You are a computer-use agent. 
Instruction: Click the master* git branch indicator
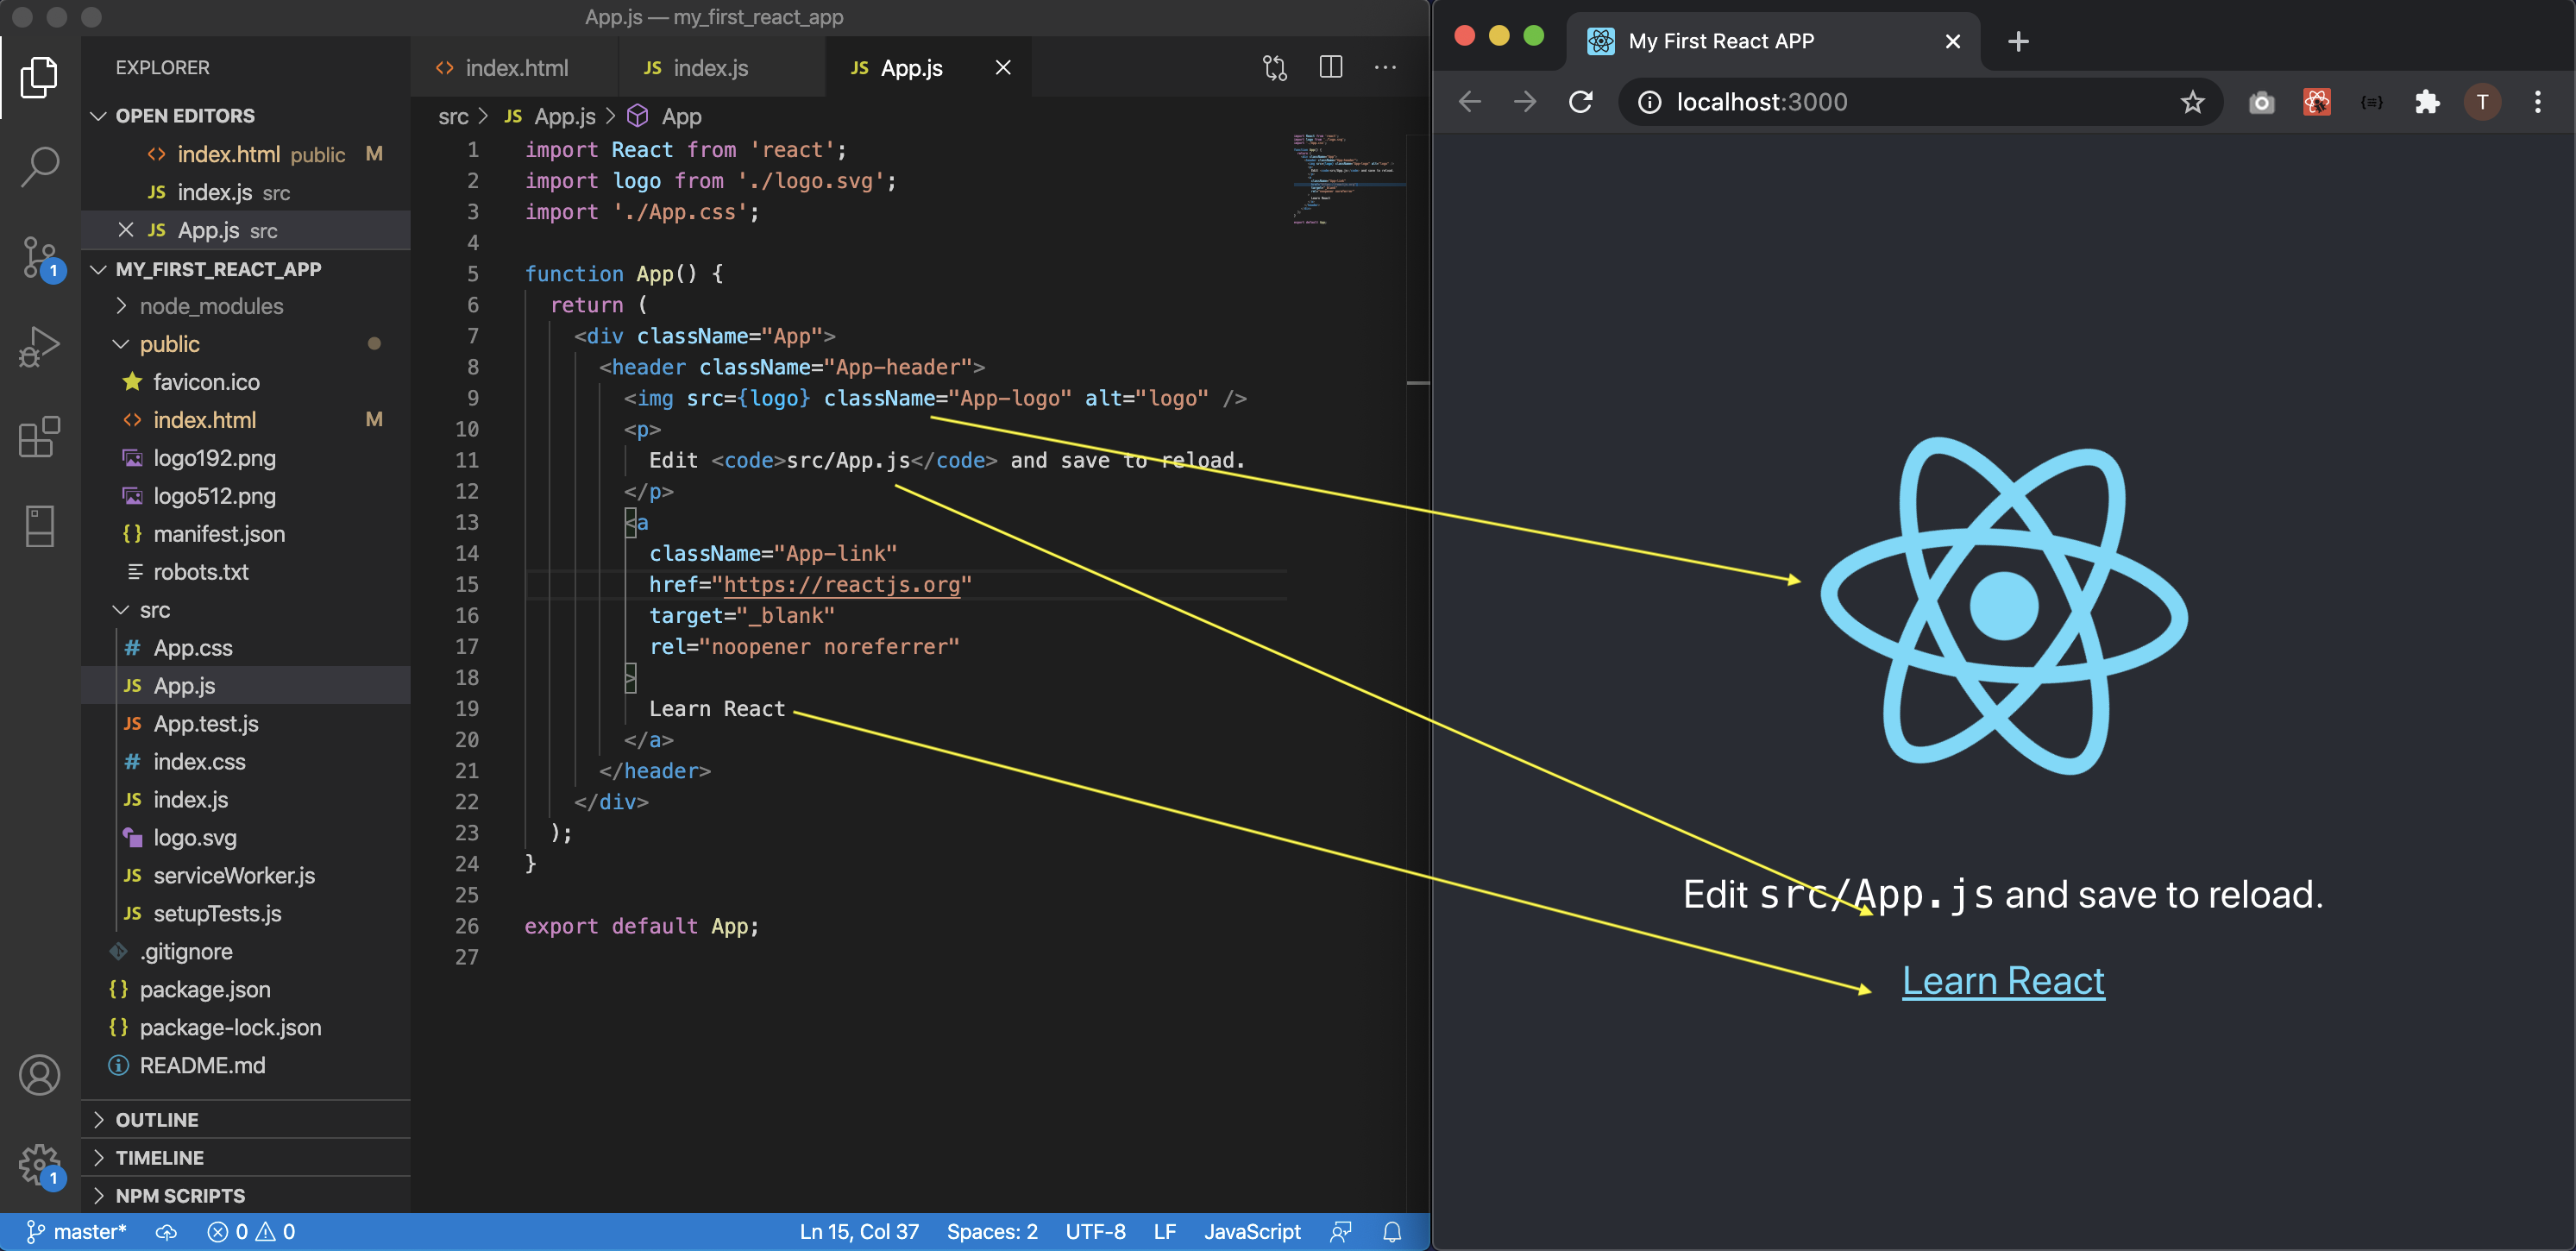[x=76, y=1232]
